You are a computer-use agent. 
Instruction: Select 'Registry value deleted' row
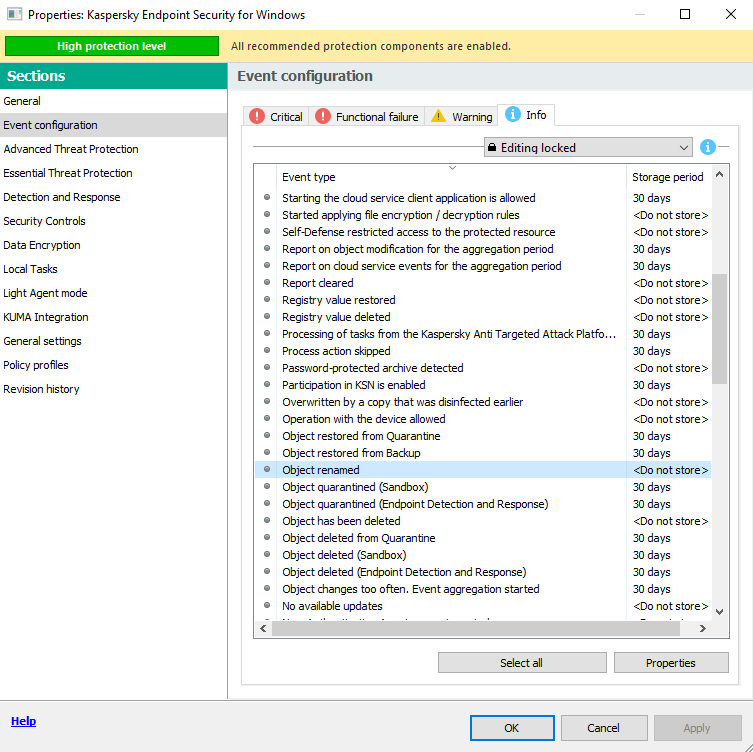tap(483, 317)
